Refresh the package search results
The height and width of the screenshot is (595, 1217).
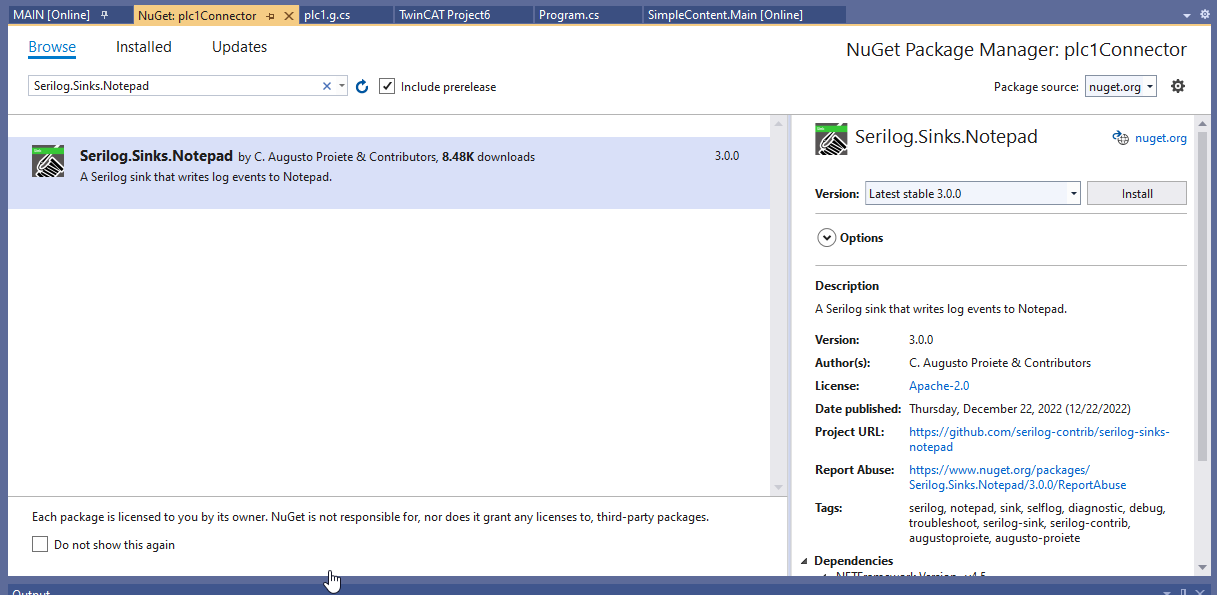coord(362,87)
